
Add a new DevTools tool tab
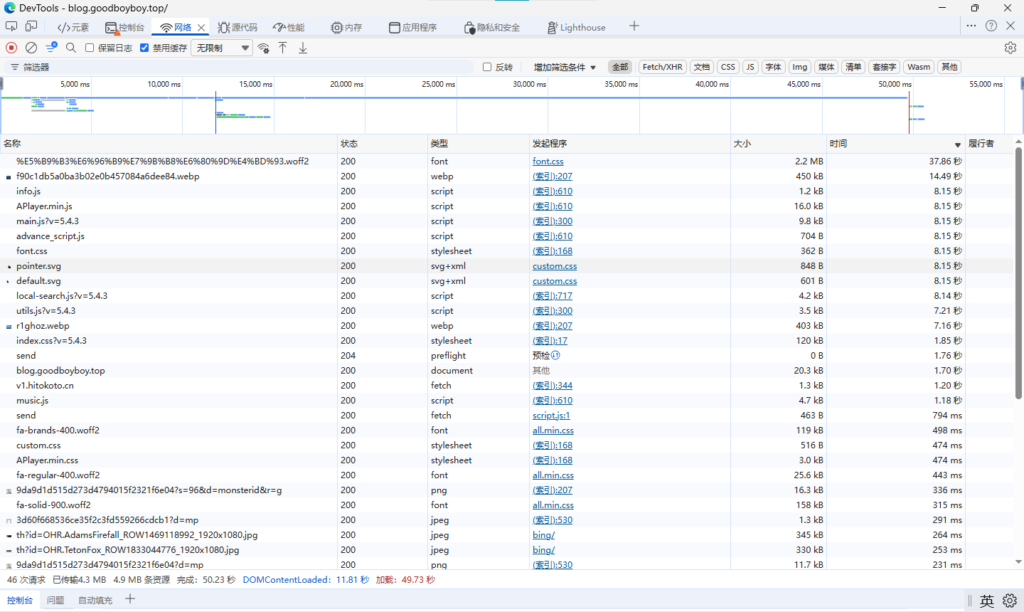coord(634,26)
